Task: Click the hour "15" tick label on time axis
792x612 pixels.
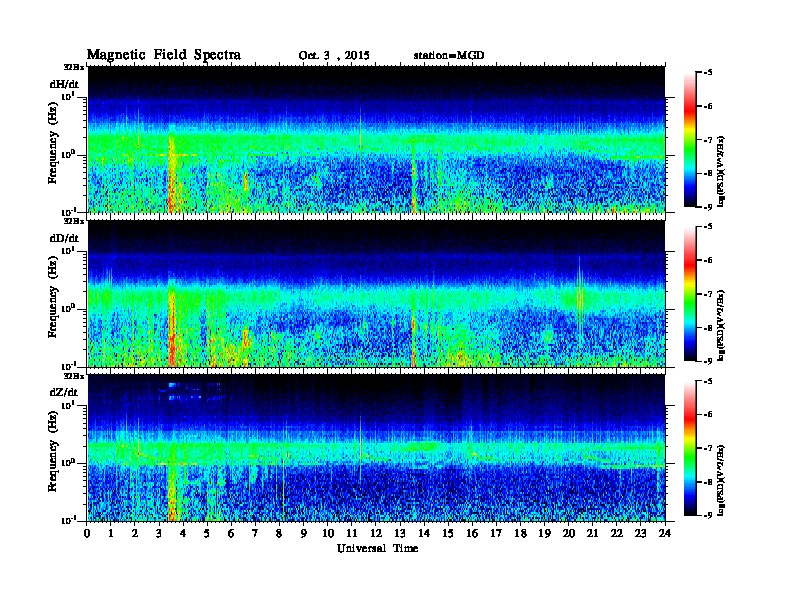Action: click(x=448, y=533)
